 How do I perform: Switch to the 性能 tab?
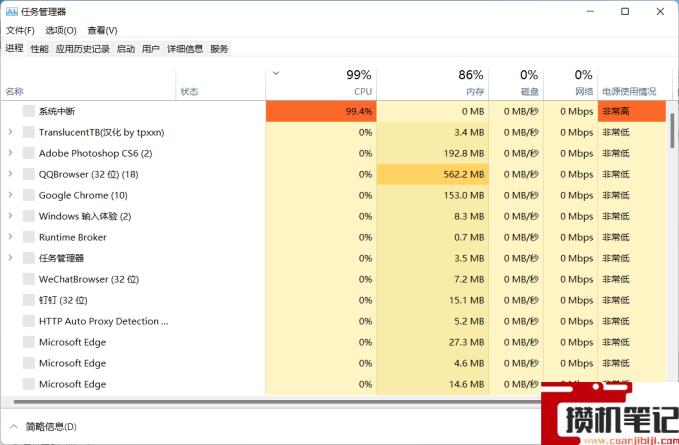coord(39,49)
